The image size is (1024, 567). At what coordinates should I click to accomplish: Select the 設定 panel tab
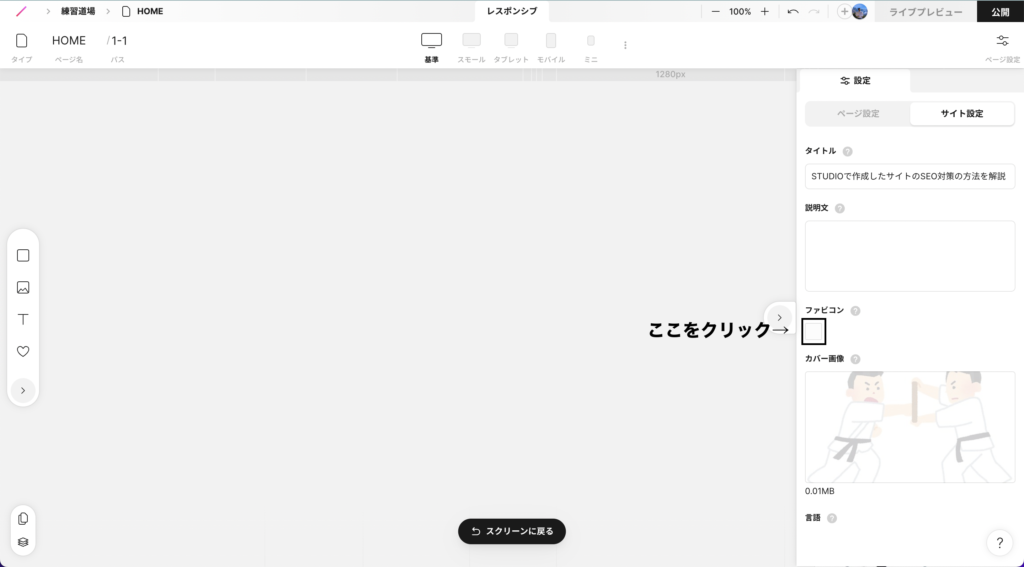coord(855,80)
